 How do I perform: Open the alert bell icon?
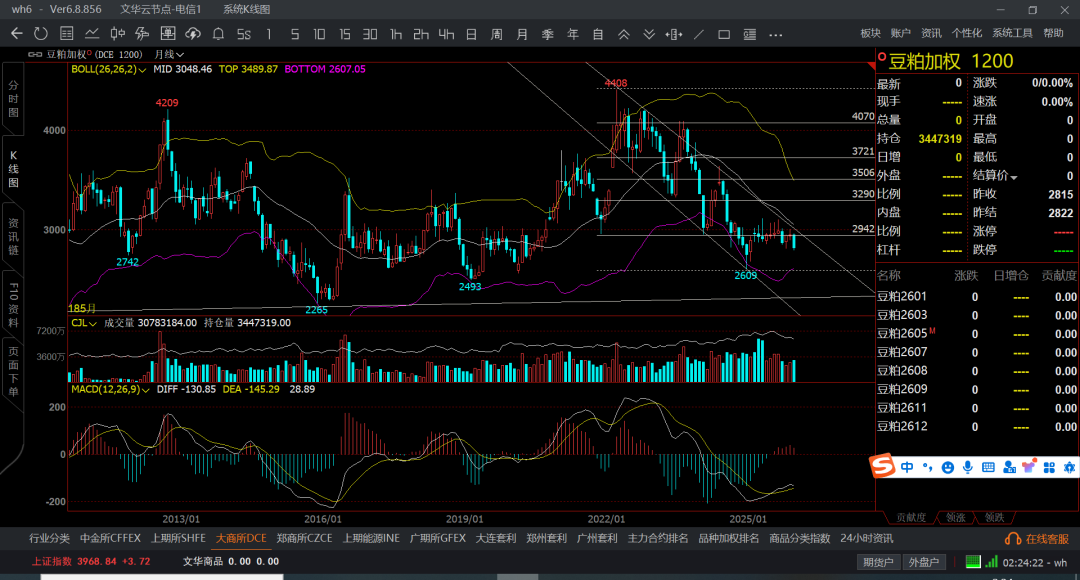(x=218, y=34)
